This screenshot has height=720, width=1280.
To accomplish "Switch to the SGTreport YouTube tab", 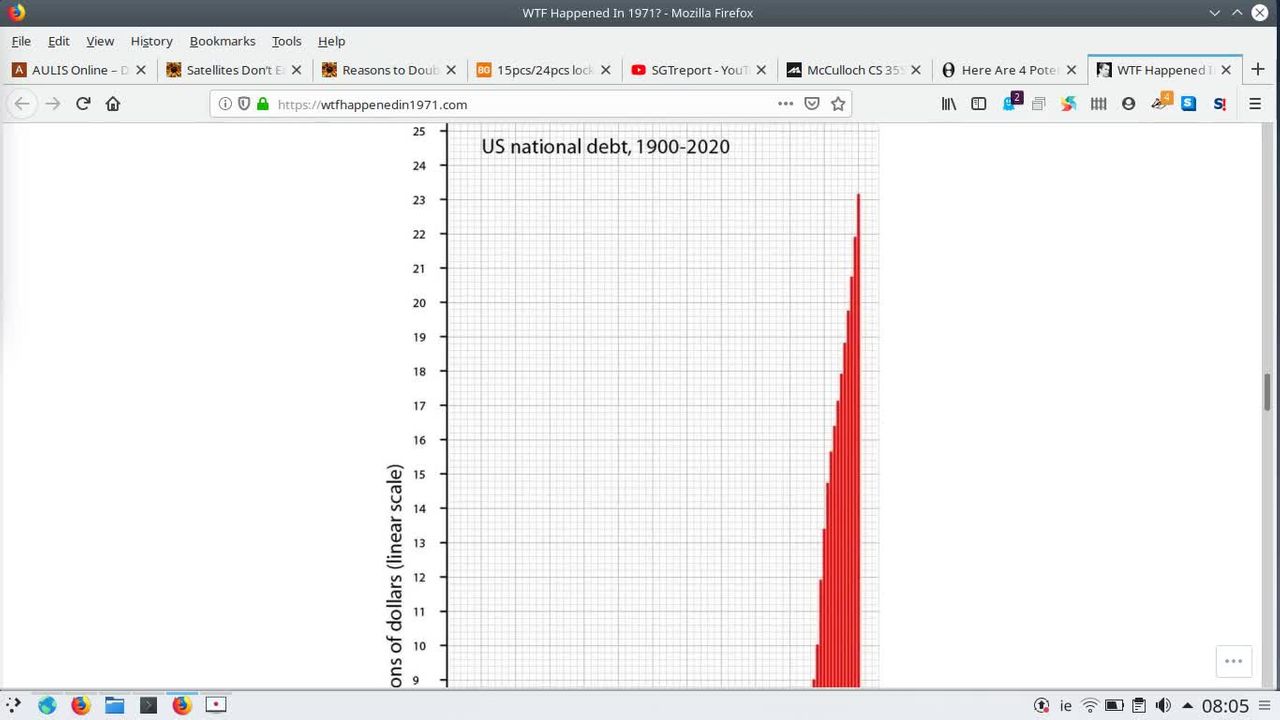I will [x=698, y=70].
